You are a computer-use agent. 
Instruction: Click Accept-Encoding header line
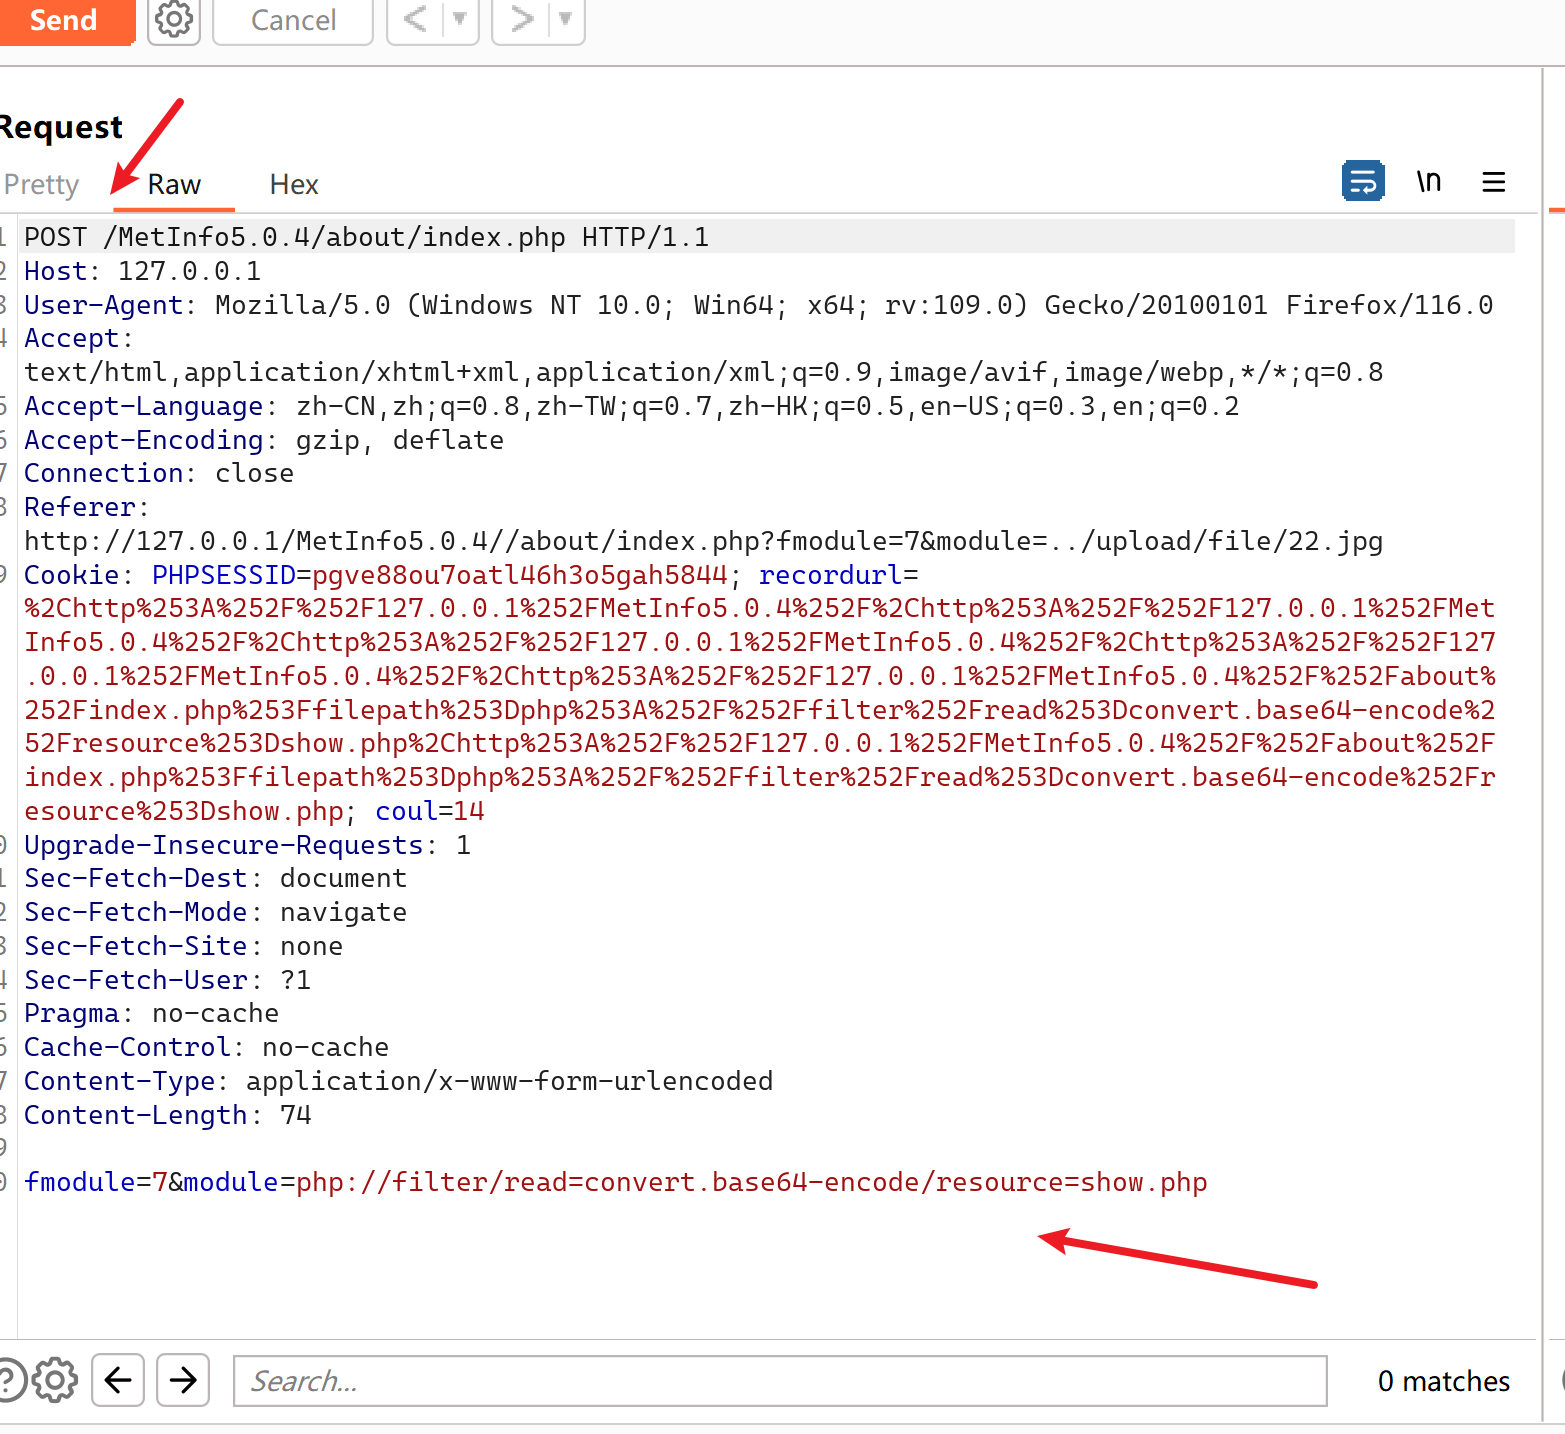point(264,440)
